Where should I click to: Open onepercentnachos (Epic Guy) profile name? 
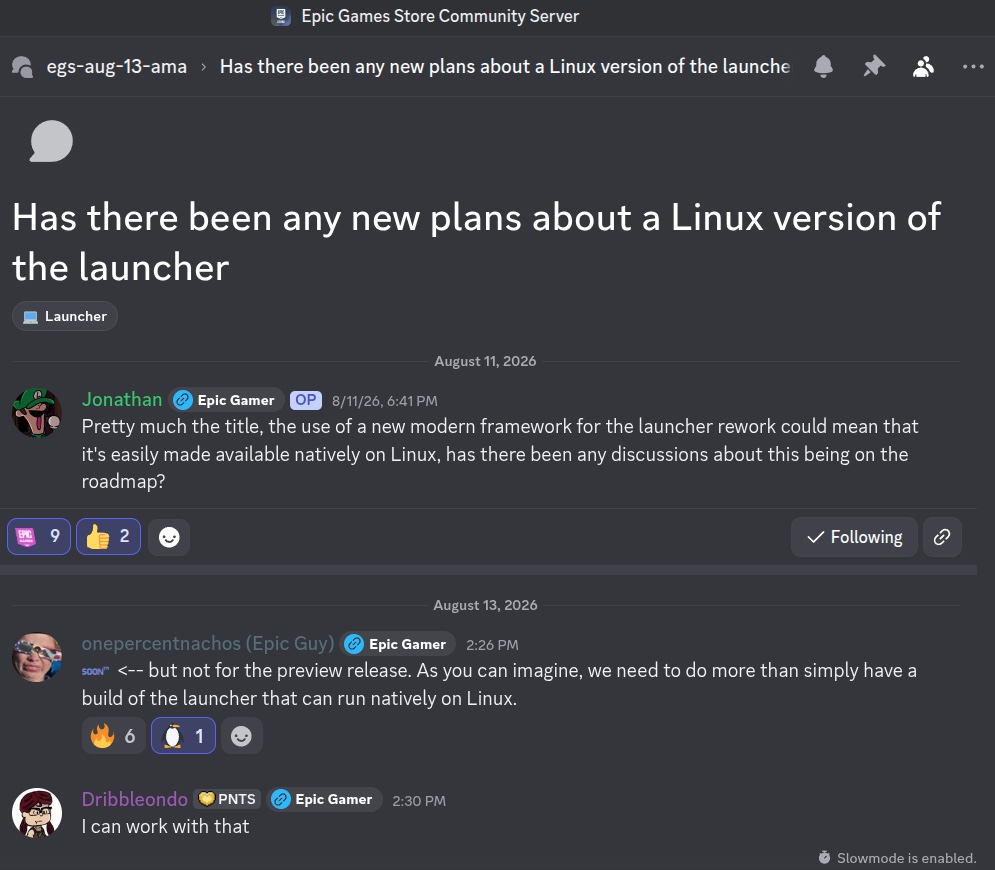208,643
